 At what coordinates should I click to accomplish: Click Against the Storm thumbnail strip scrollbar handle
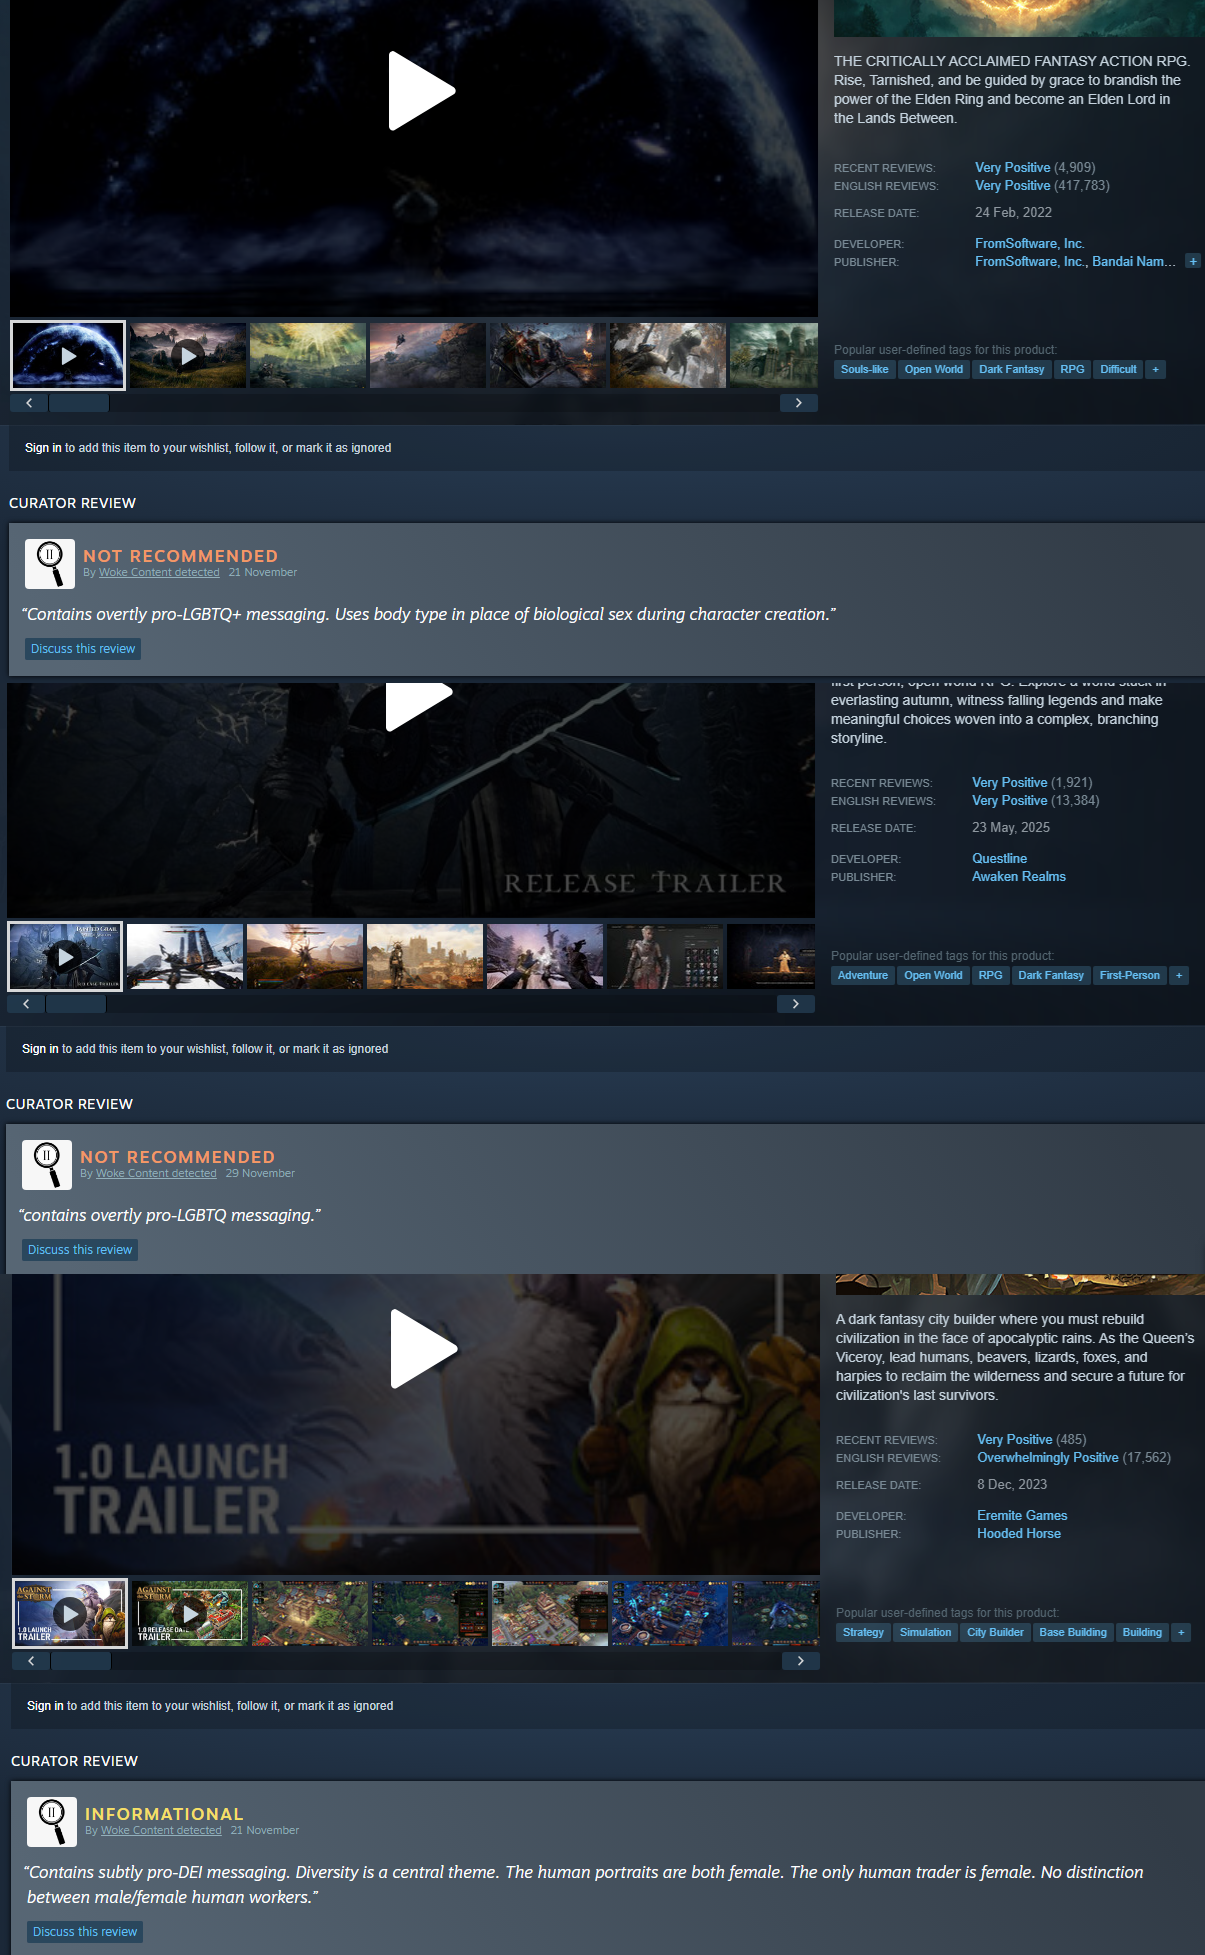(81, 1661)
